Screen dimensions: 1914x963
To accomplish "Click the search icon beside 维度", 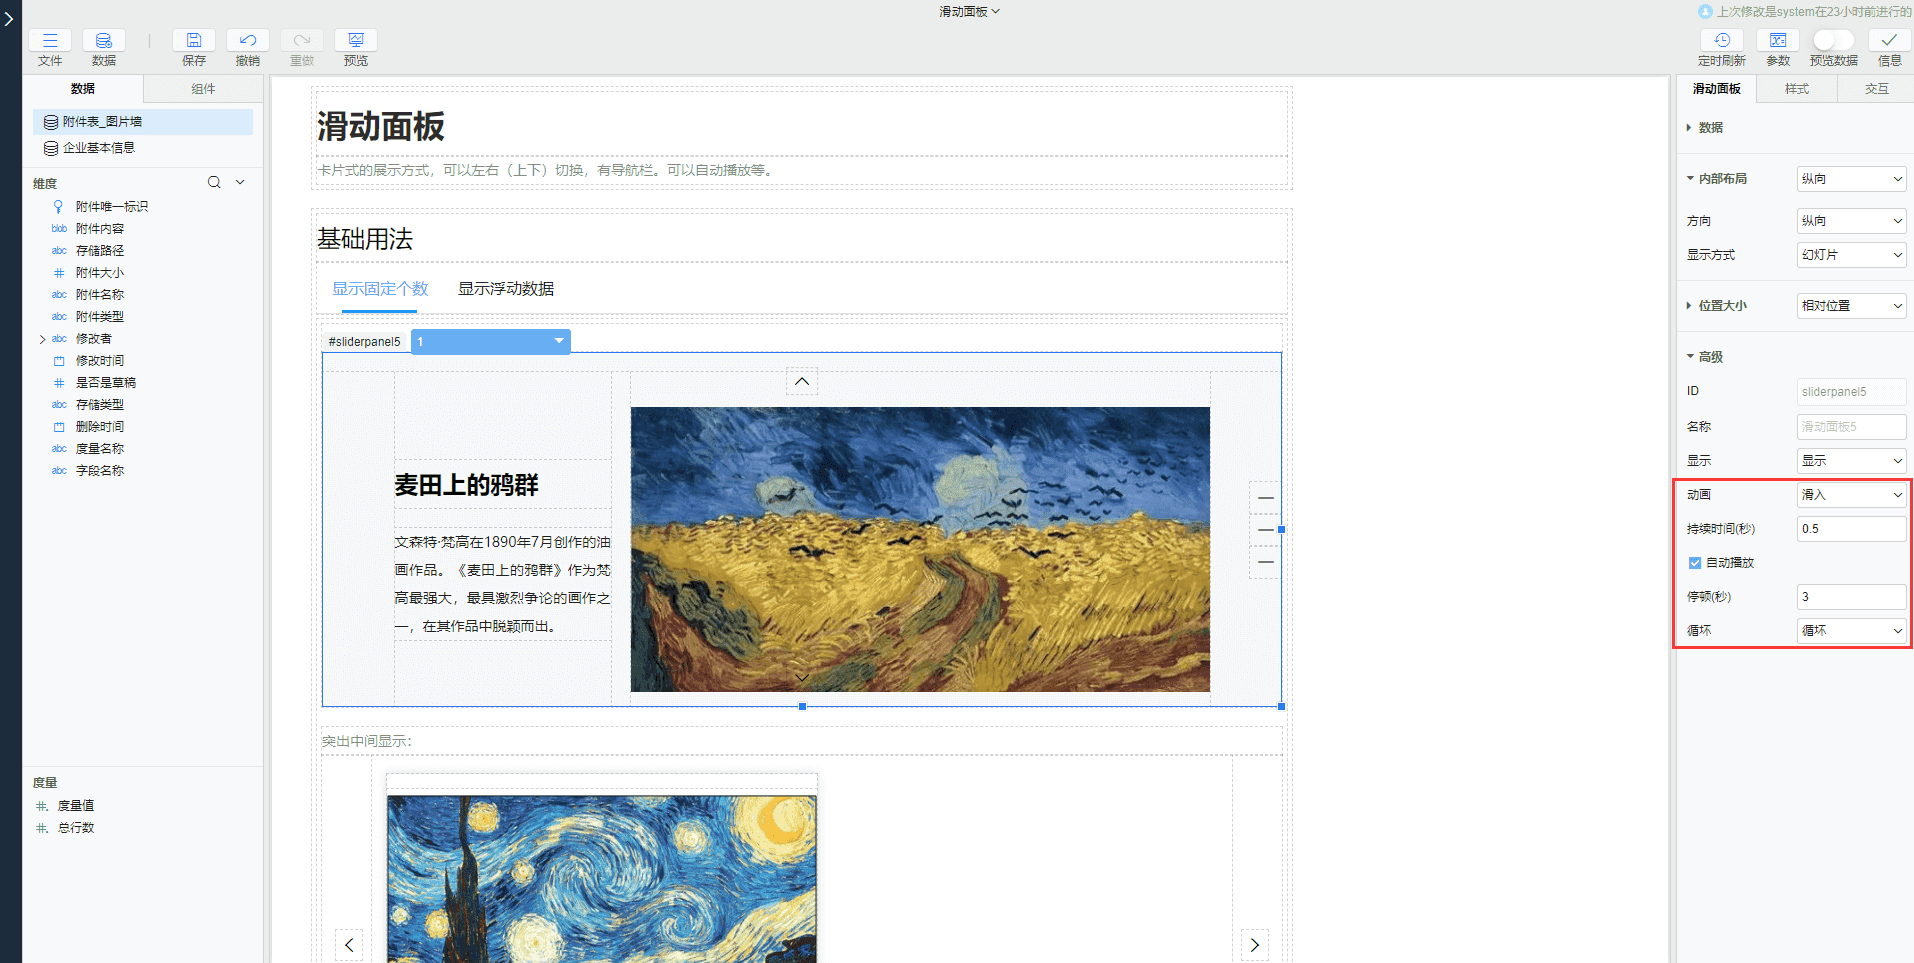I will coord(214,182).
